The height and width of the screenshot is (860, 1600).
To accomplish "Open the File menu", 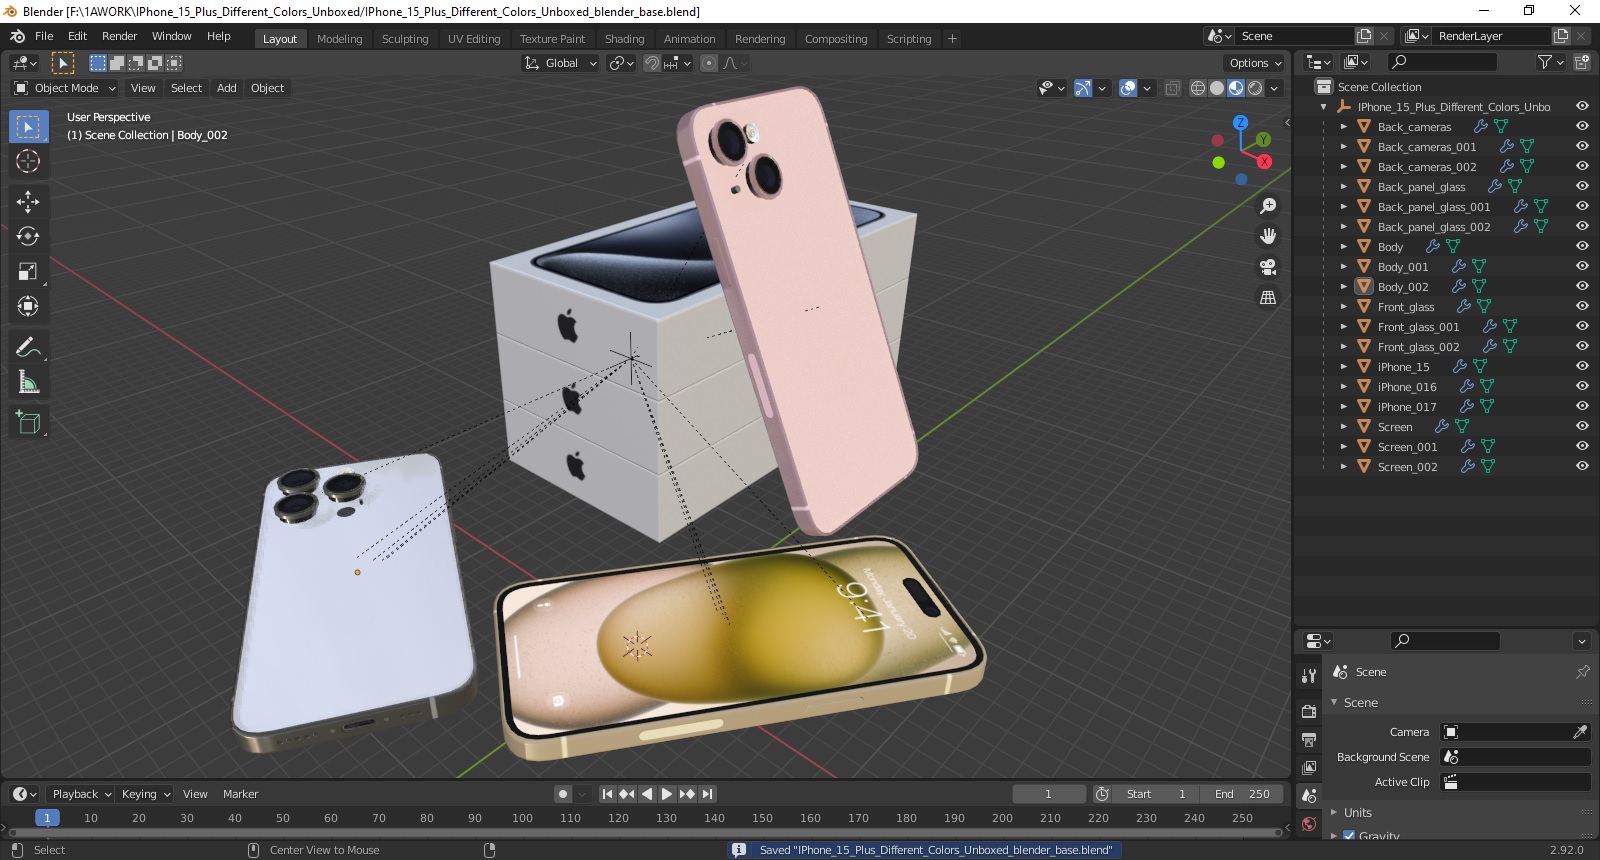I will click(x=44, y=36).
